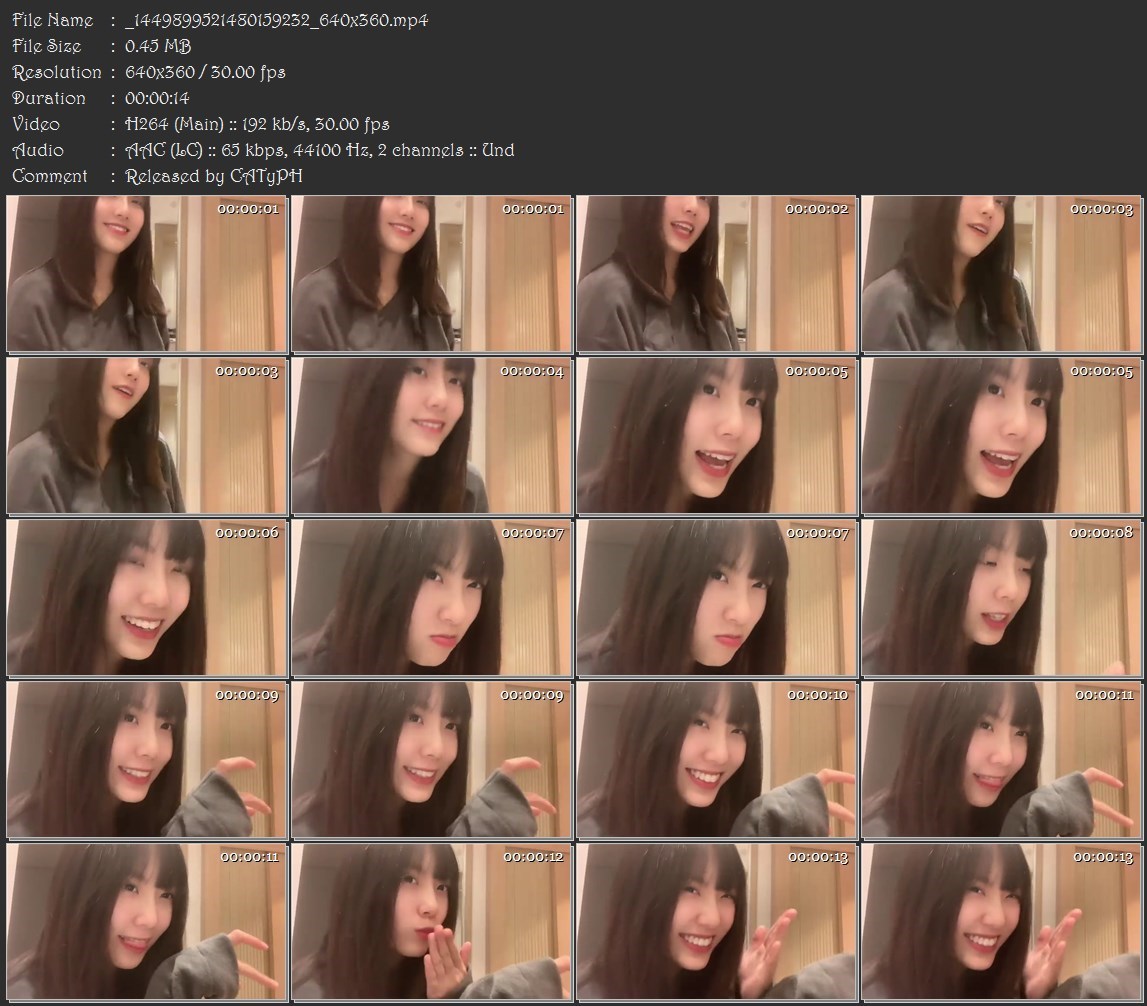Select the thumbnail timestamped 00:00:06
The height and width of the screenshot is (1006, 1147).
[146, 597]
